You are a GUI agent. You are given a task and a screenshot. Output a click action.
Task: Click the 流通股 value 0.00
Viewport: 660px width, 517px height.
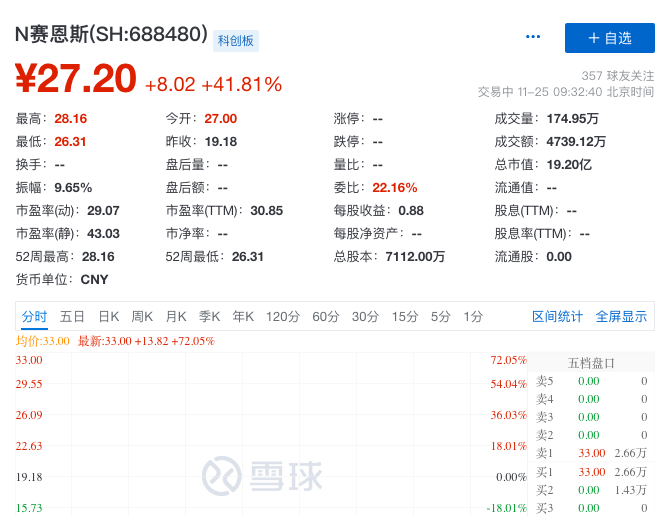pos(559,256)
